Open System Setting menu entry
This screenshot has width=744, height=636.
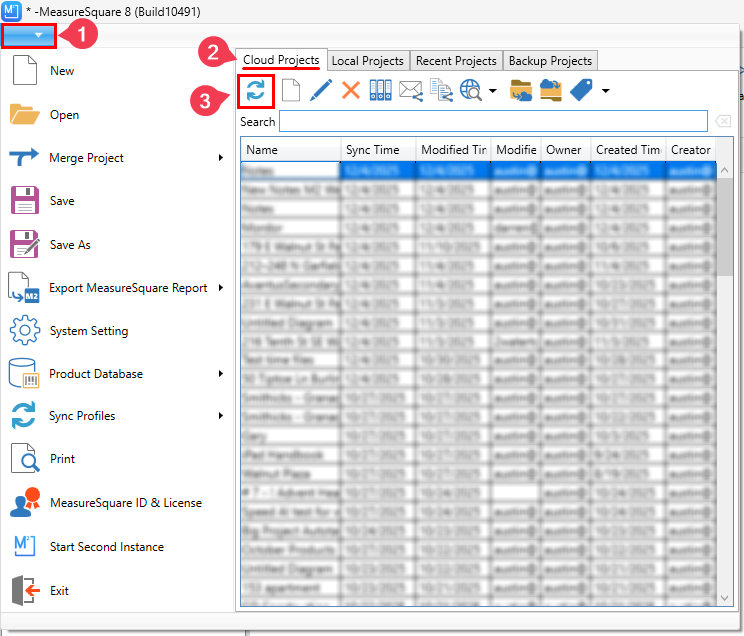pos(89,331)
